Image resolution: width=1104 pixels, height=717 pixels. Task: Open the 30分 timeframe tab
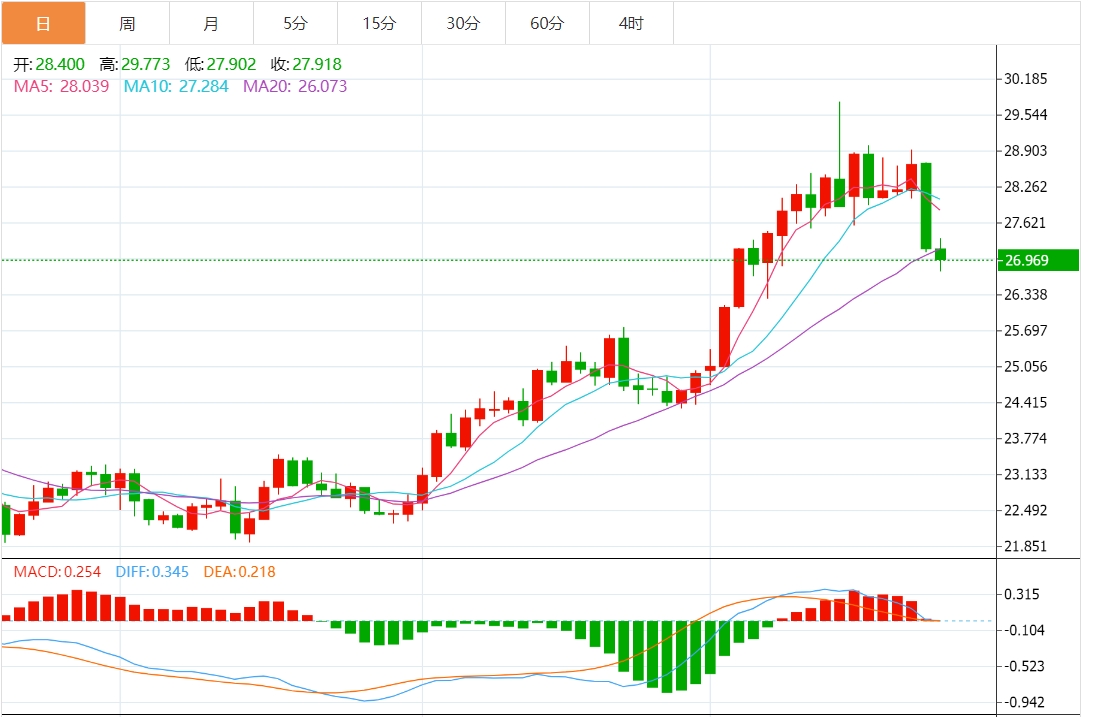[x=463, y=23]
